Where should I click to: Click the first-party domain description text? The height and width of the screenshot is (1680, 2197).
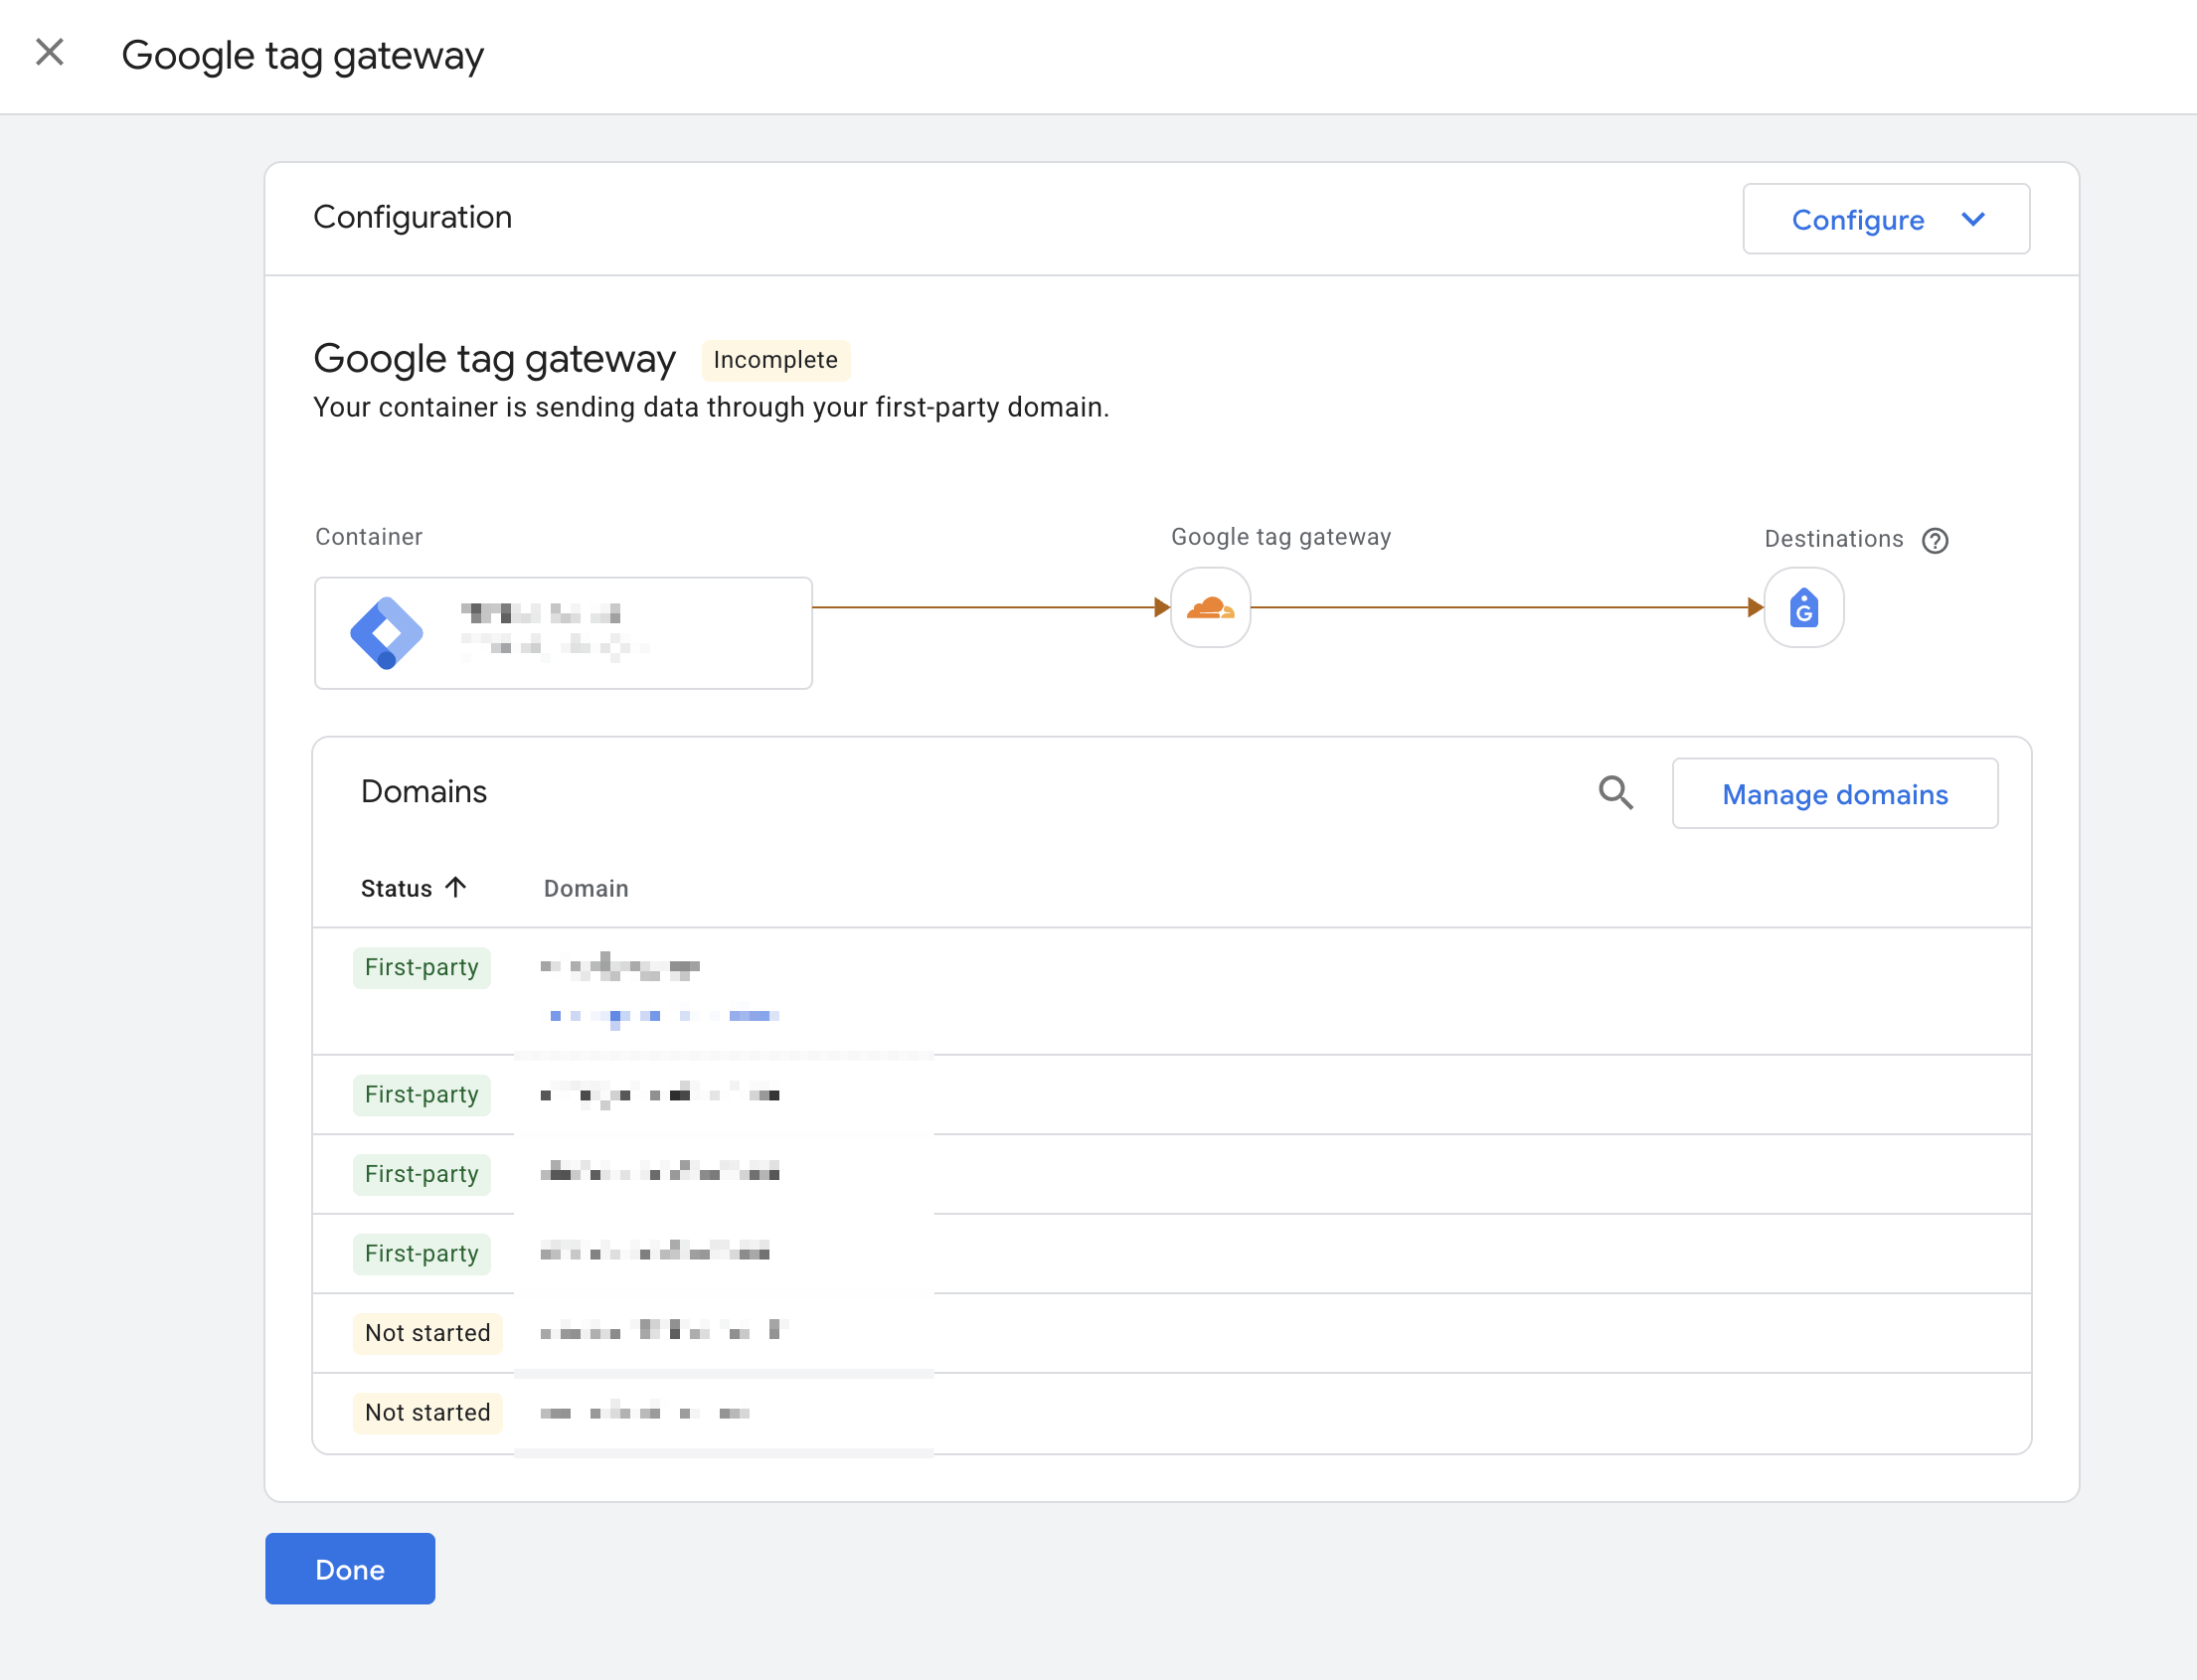[711, 407]
